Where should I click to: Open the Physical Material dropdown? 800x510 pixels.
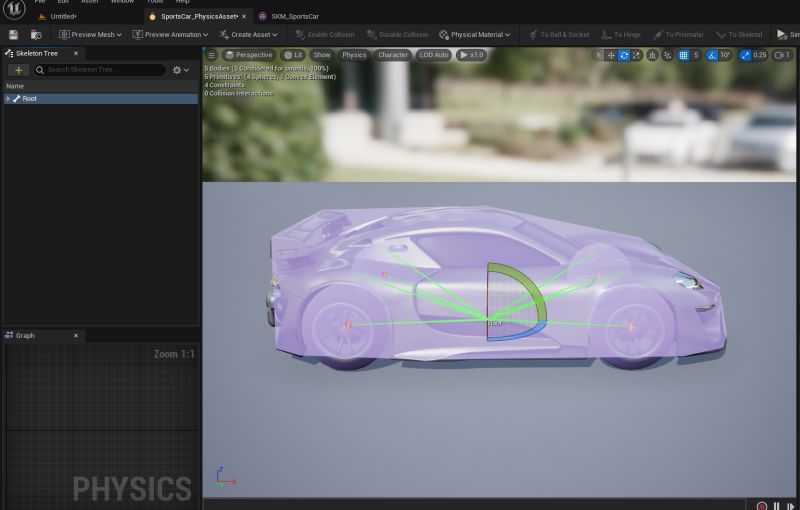[474, 35]
